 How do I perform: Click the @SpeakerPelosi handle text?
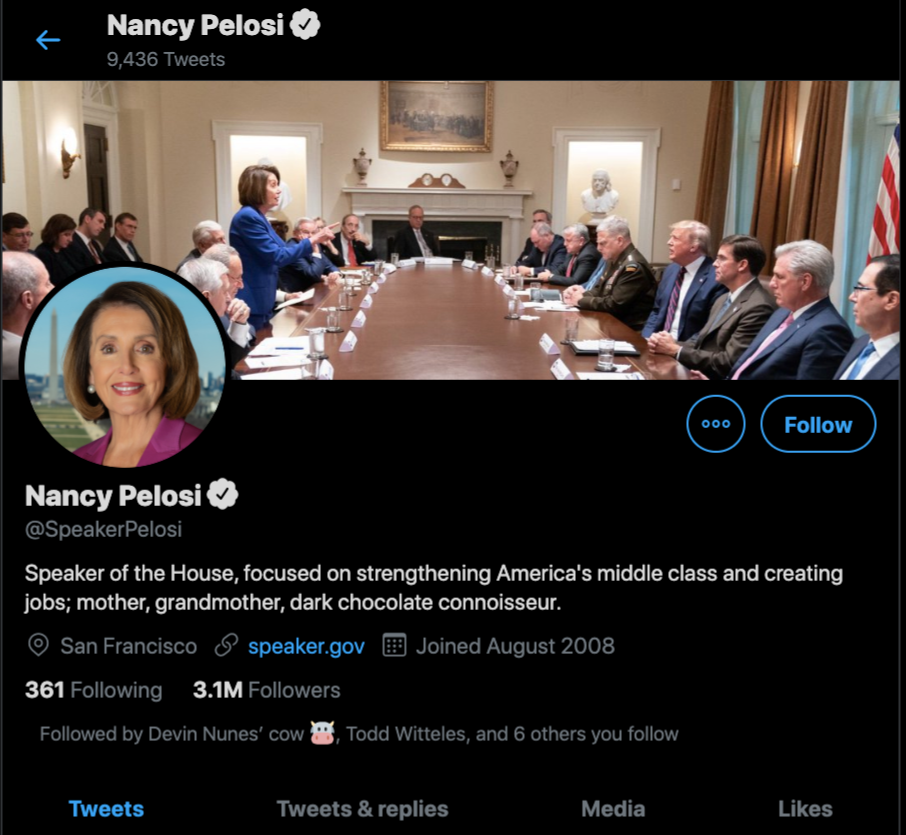pyautogui.click(x=103, y=530)
